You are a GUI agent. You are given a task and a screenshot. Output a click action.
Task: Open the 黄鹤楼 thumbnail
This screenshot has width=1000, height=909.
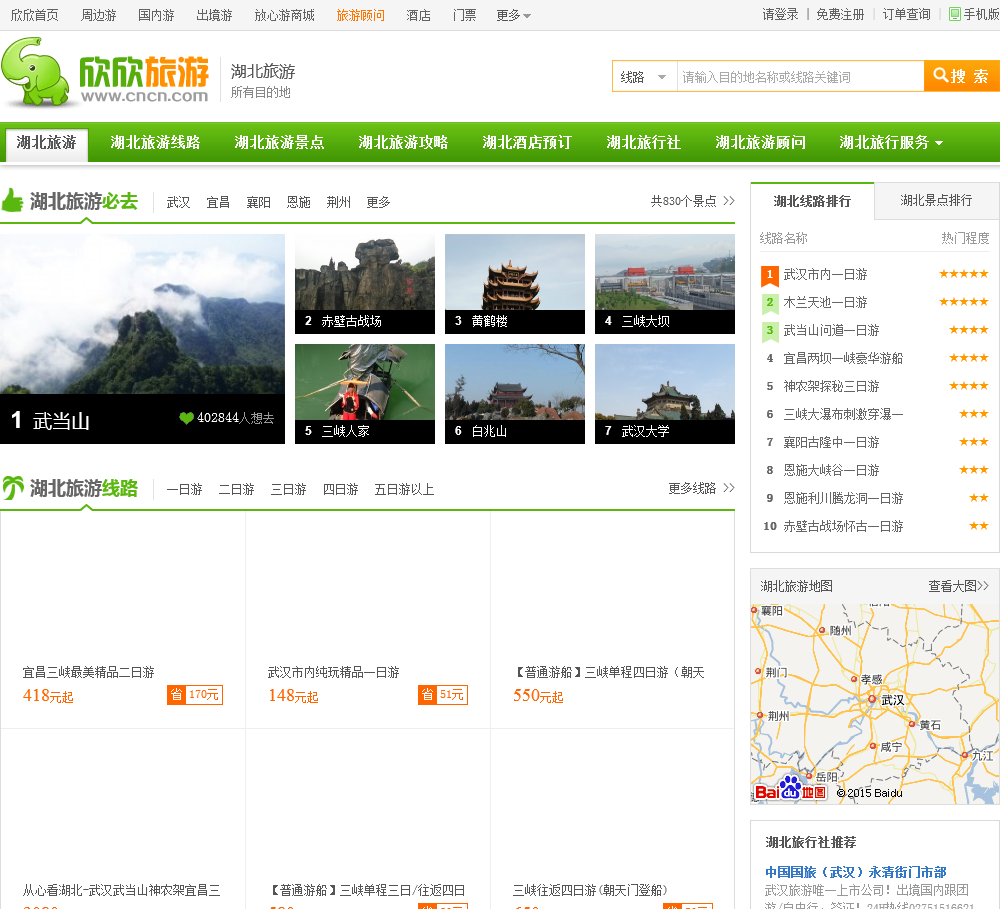tap(515, 284)
